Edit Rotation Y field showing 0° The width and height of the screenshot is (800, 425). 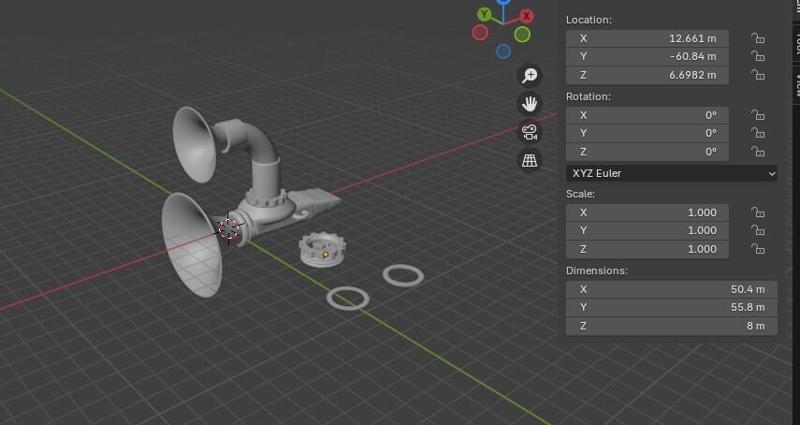pos(647,133)
